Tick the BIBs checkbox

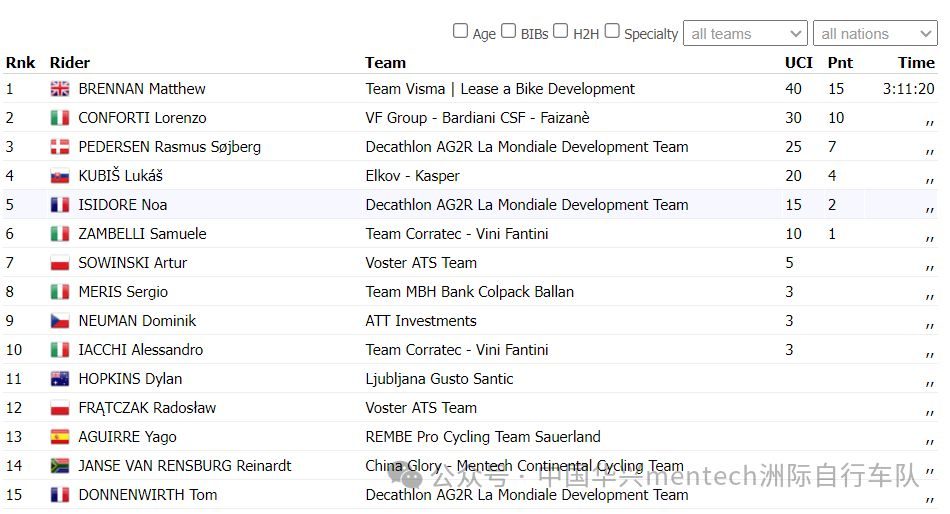click(508, 31)
